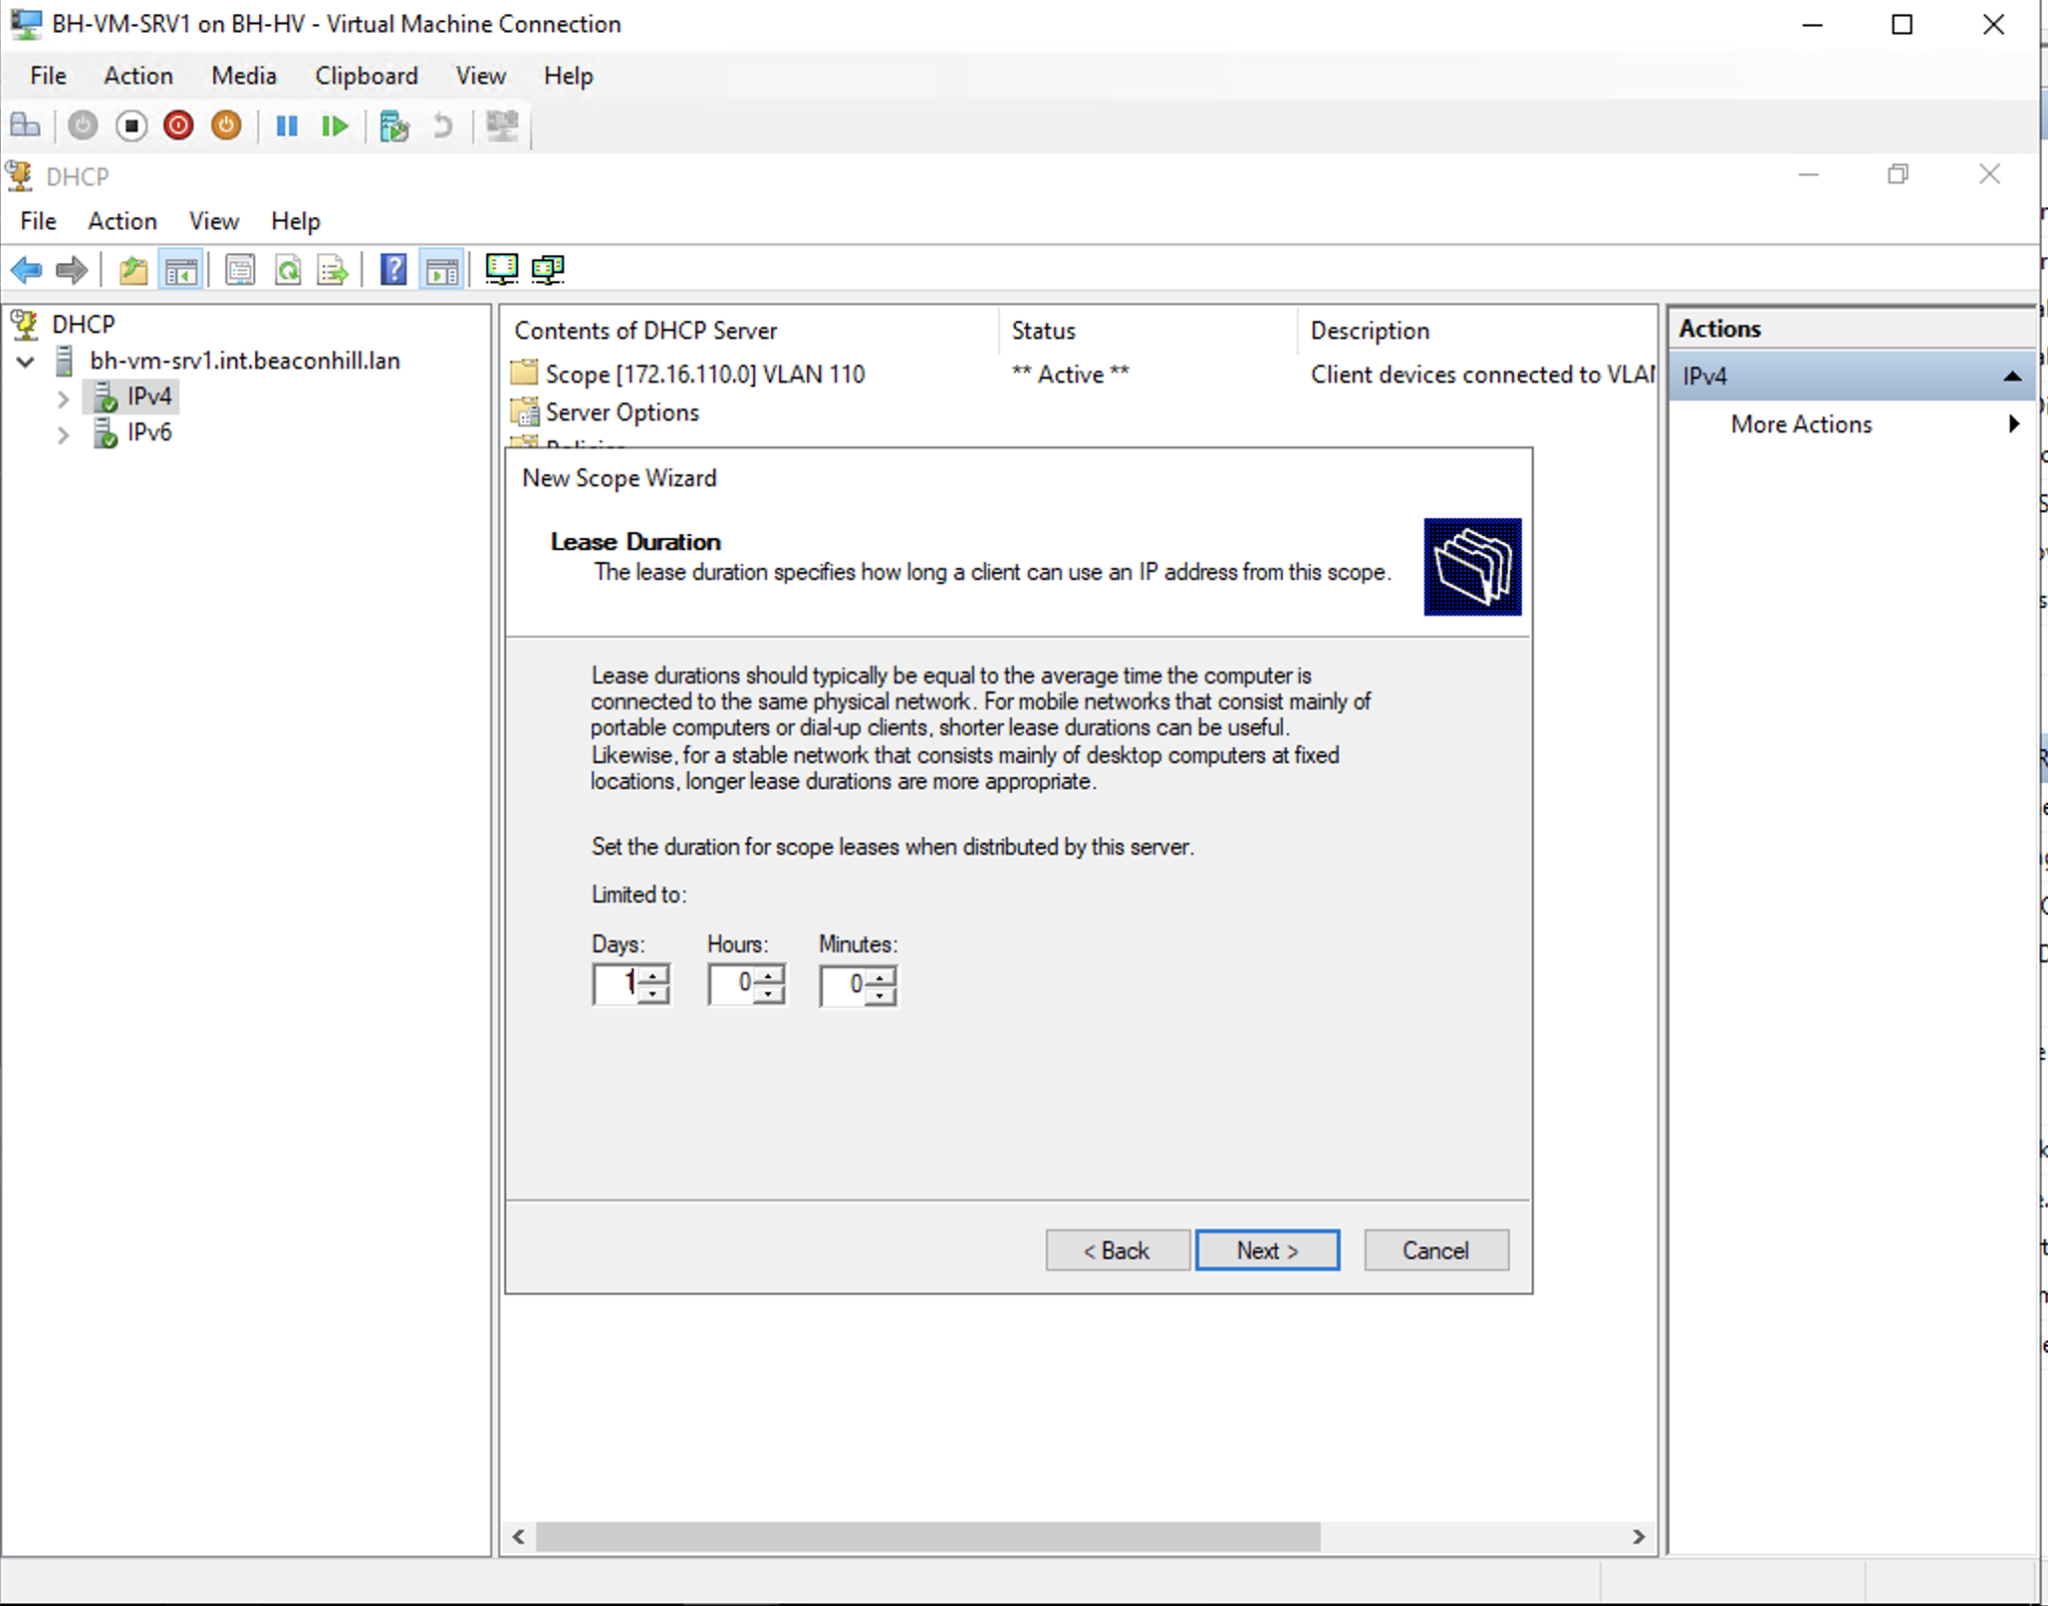2048x1606 pixels.
Task: Cancel the New Scope Wizard
Action: (x=1434, y=1250)
